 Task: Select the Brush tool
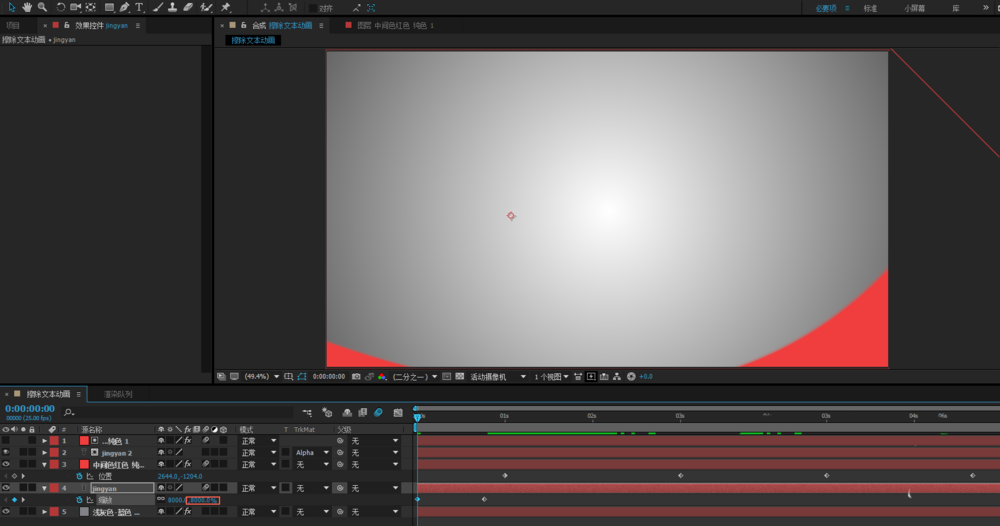pyautogui.click(x=158, y=8)
